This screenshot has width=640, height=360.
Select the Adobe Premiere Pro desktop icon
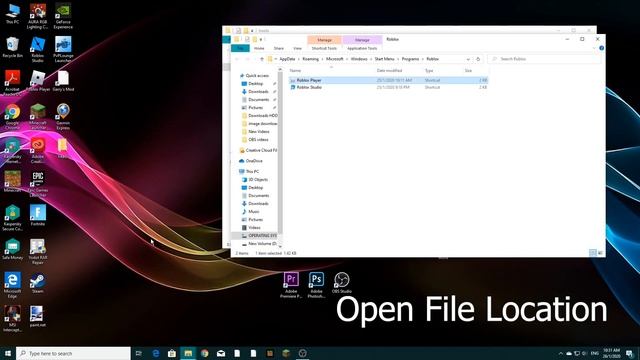point(291,285)
